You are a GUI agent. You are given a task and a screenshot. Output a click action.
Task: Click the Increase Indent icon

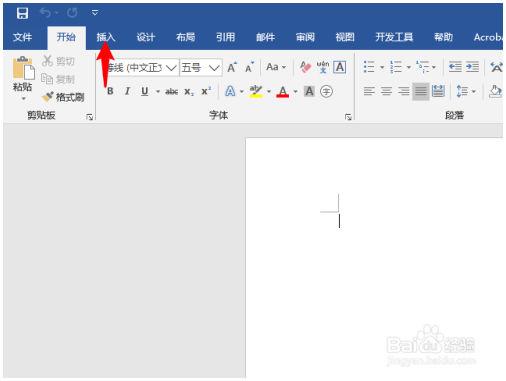point(472,67)
